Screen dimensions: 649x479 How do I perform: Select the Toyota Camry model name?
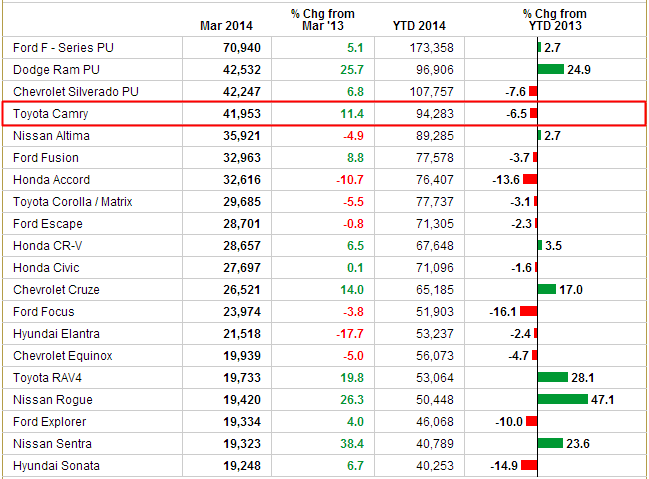(50, 114)
